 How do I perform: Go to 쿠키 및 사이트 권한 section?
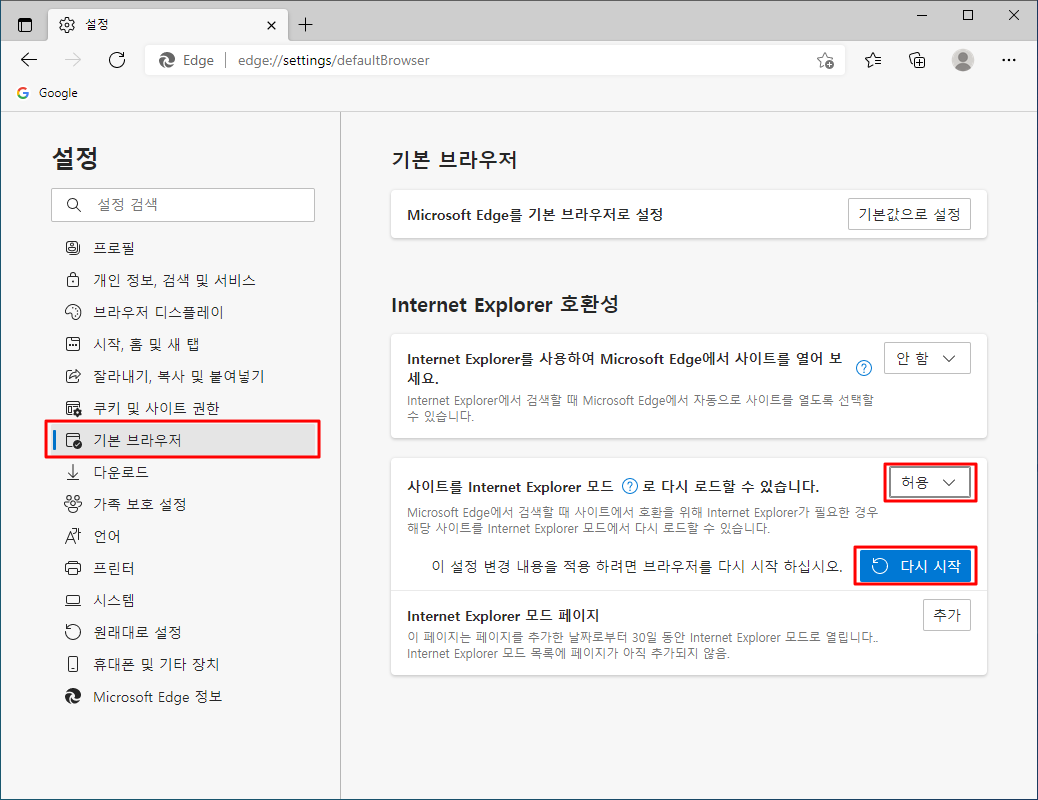(155, 408)
